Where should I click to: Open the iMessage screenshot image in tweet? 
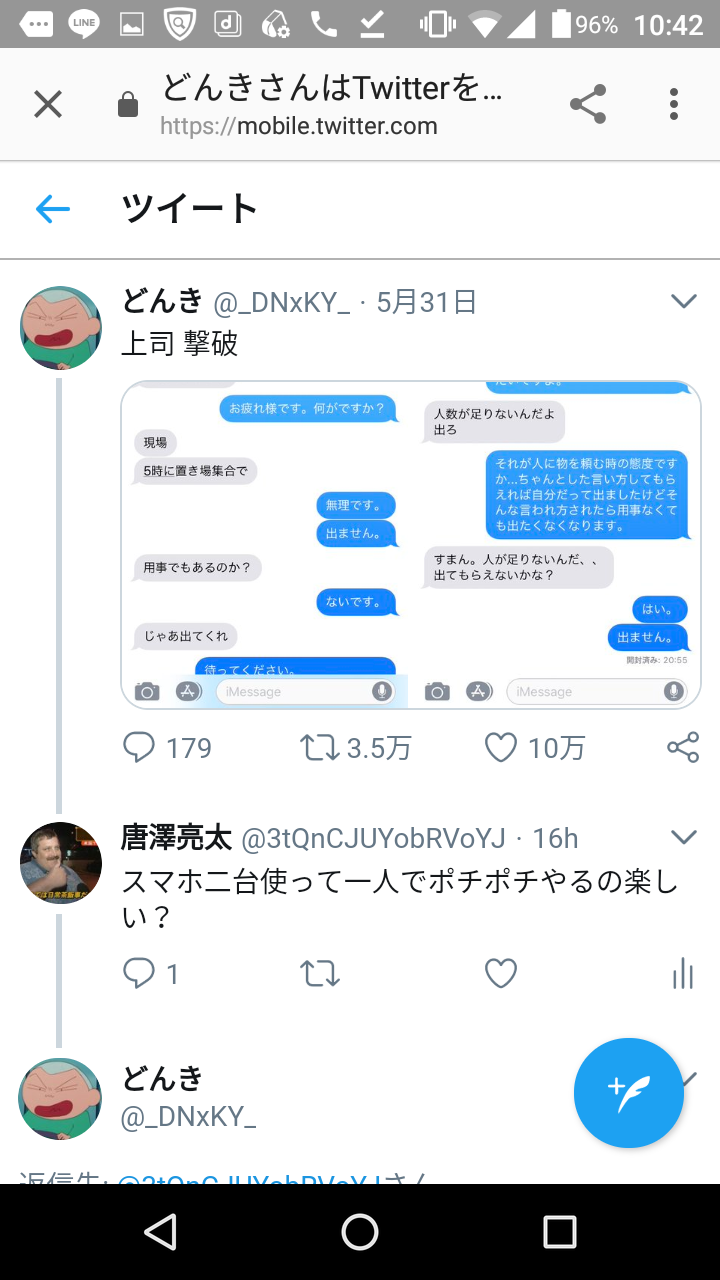coord(411,545)
